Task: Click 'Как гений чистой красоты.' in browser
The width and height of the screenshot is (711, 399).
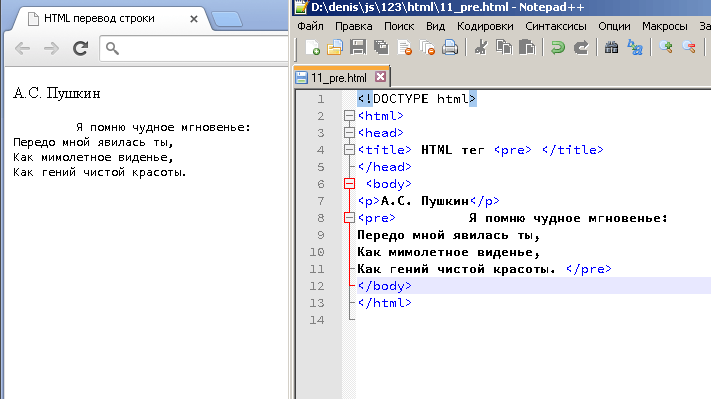Action: point(100,172)
